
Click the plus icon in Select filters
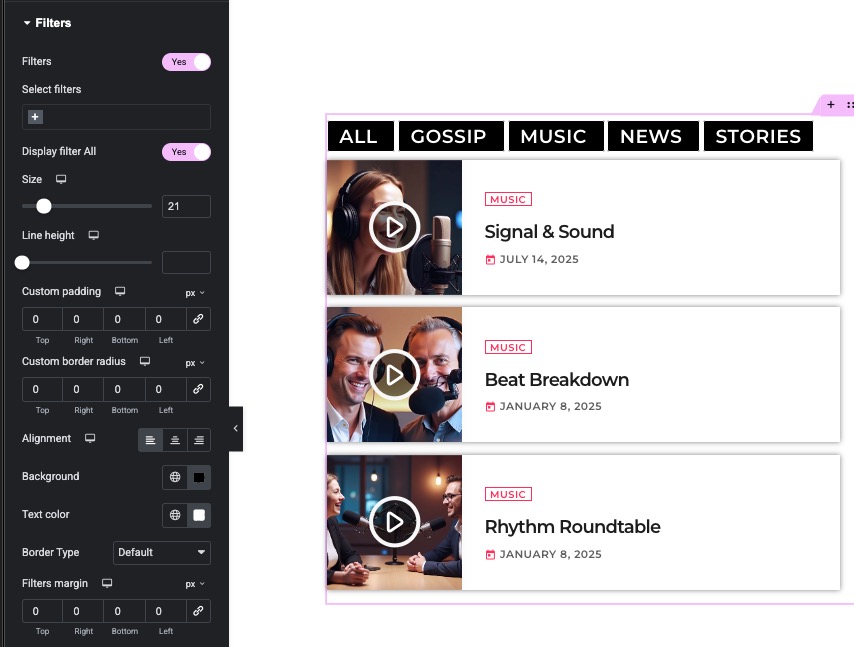[x=35, y=117]
